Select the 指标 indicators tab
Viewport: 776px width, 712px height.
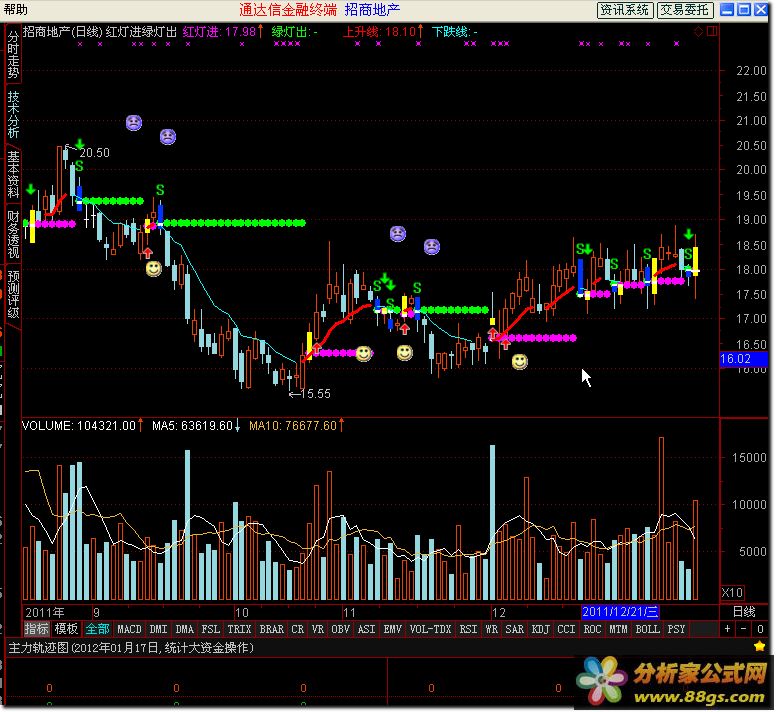point(36,628)
